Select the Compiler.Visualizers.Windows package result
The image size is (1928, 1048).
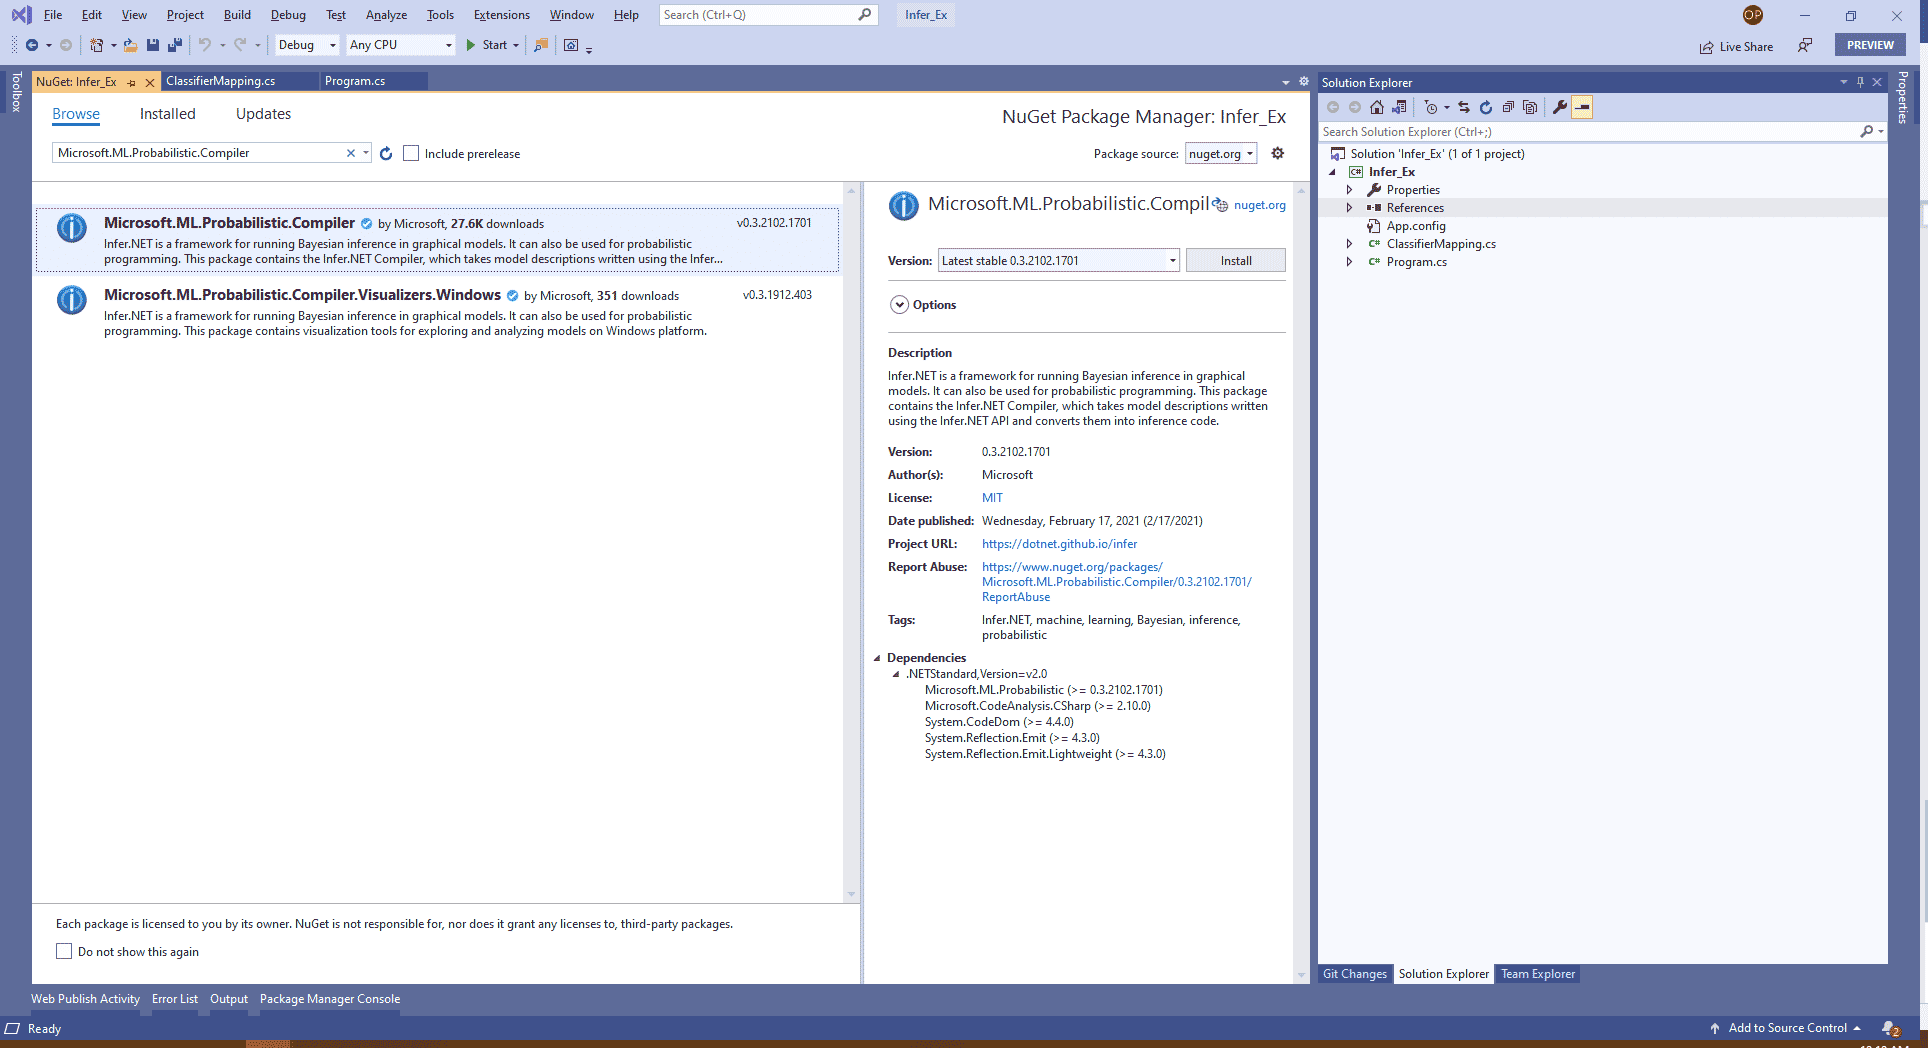coord(437,312)
